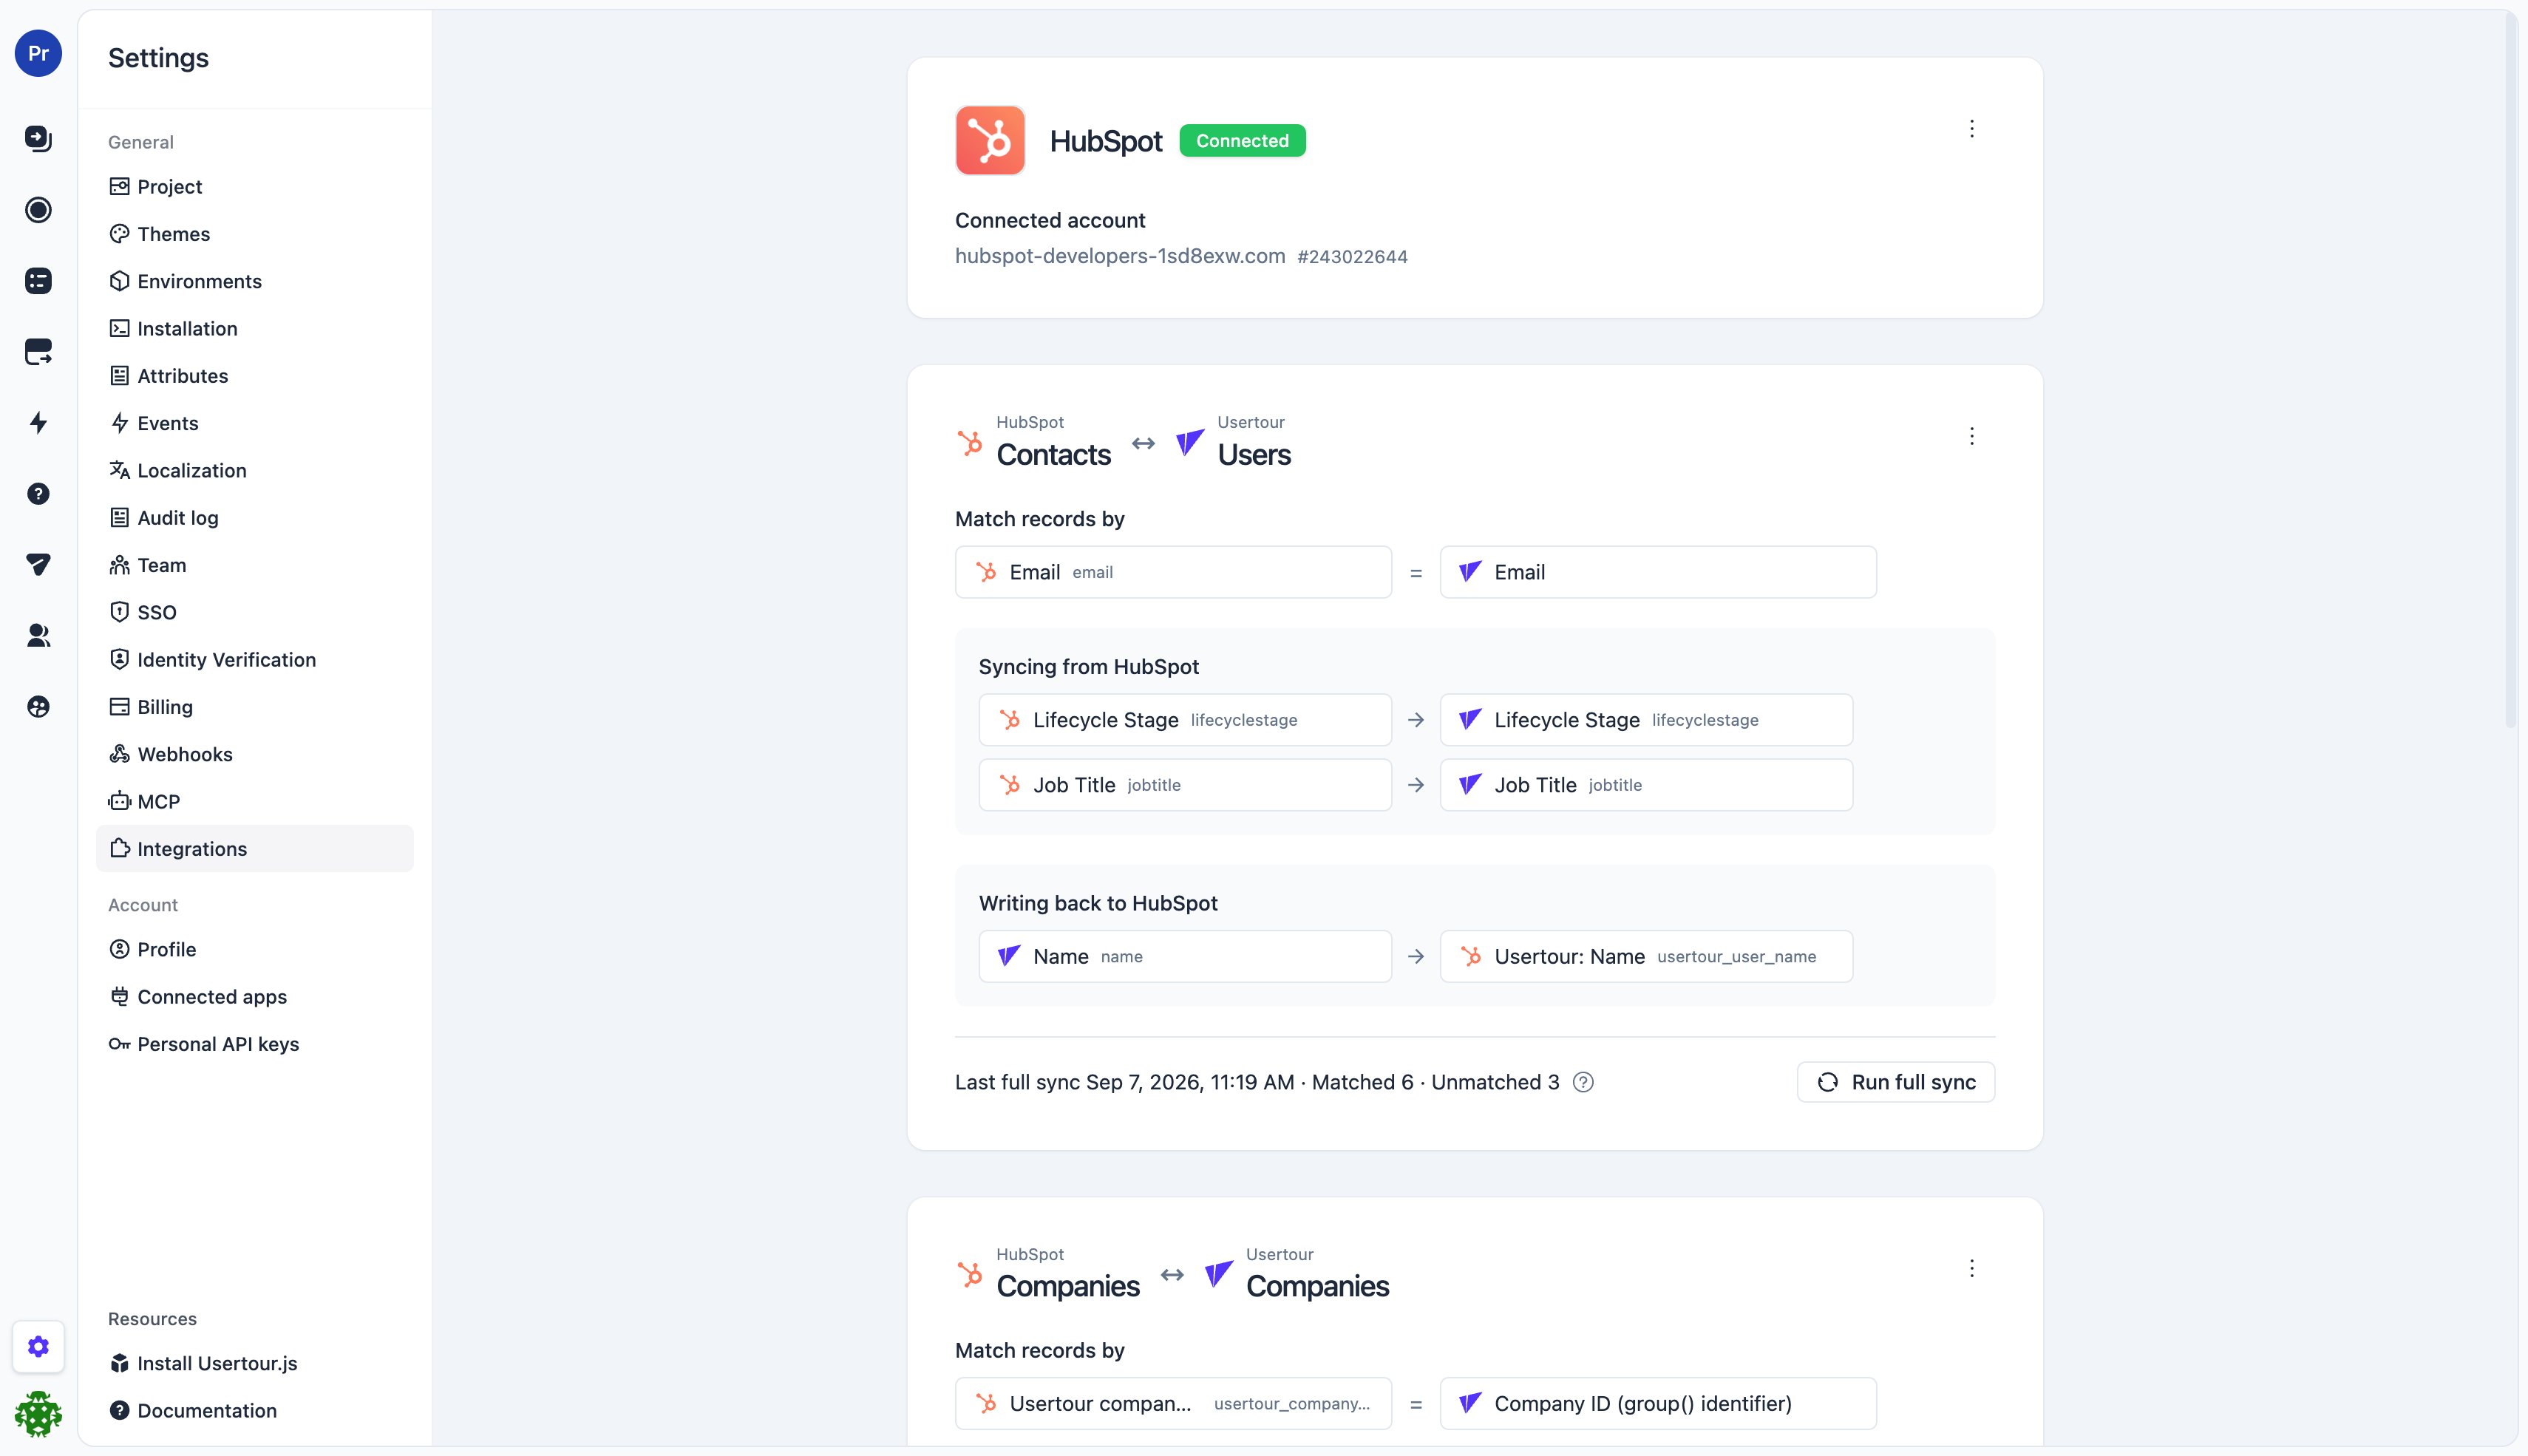
Task: Click the Unmatched help question icon
Action: 1583,1082
